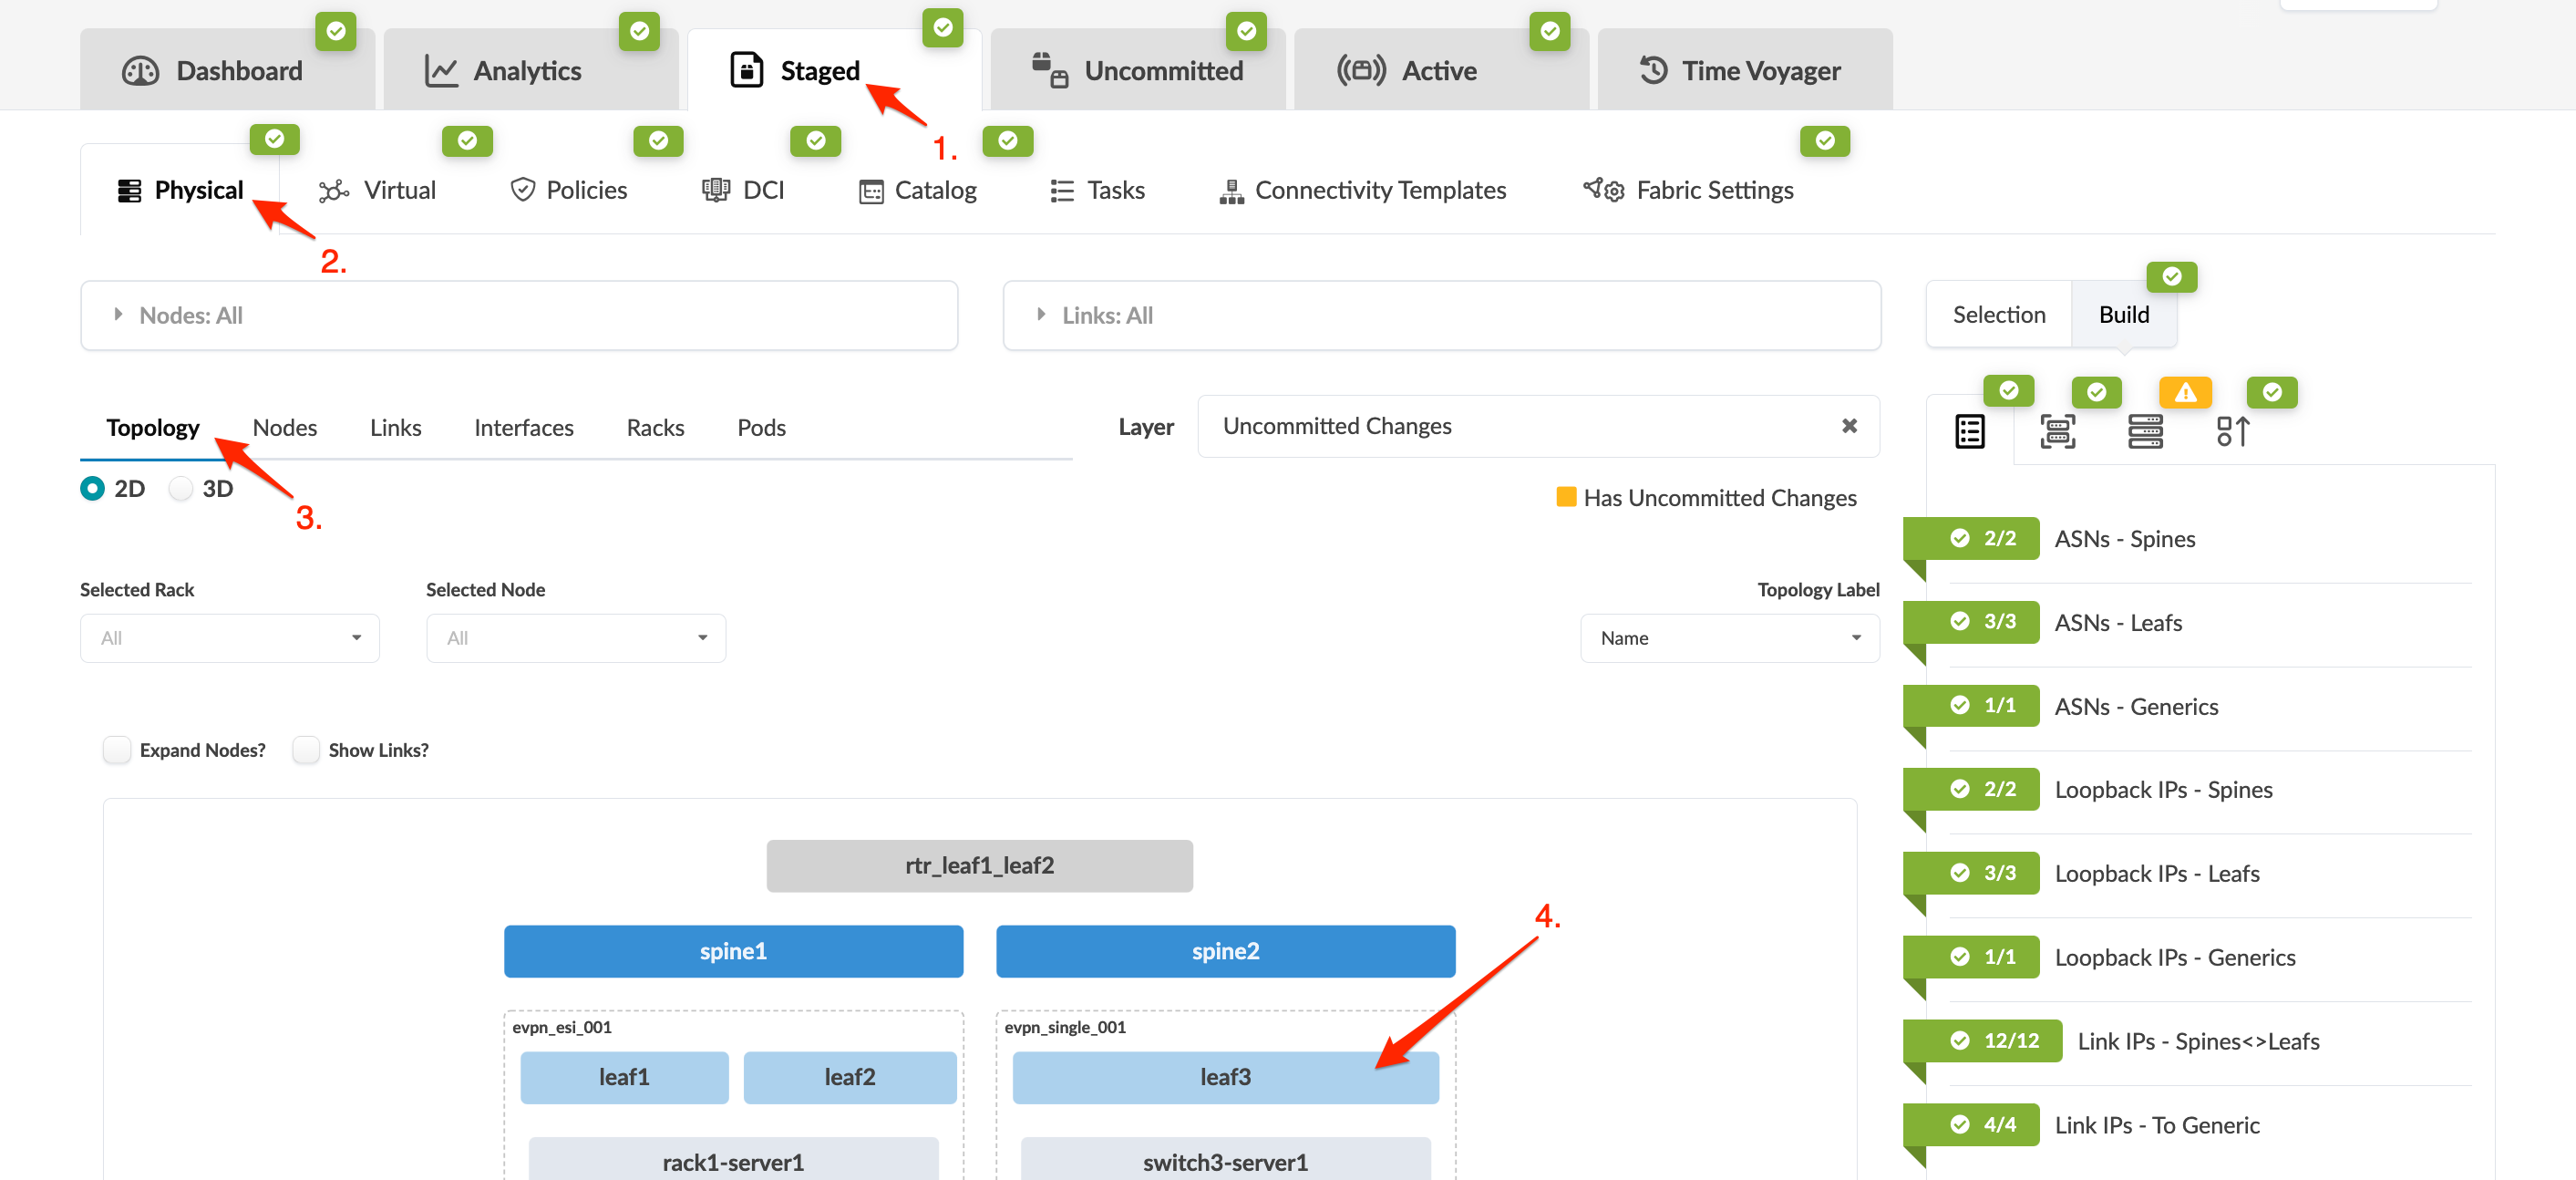Open the Topology Label Name dropdown
Screen dimensions: 2576x1180
[1729, 638]
